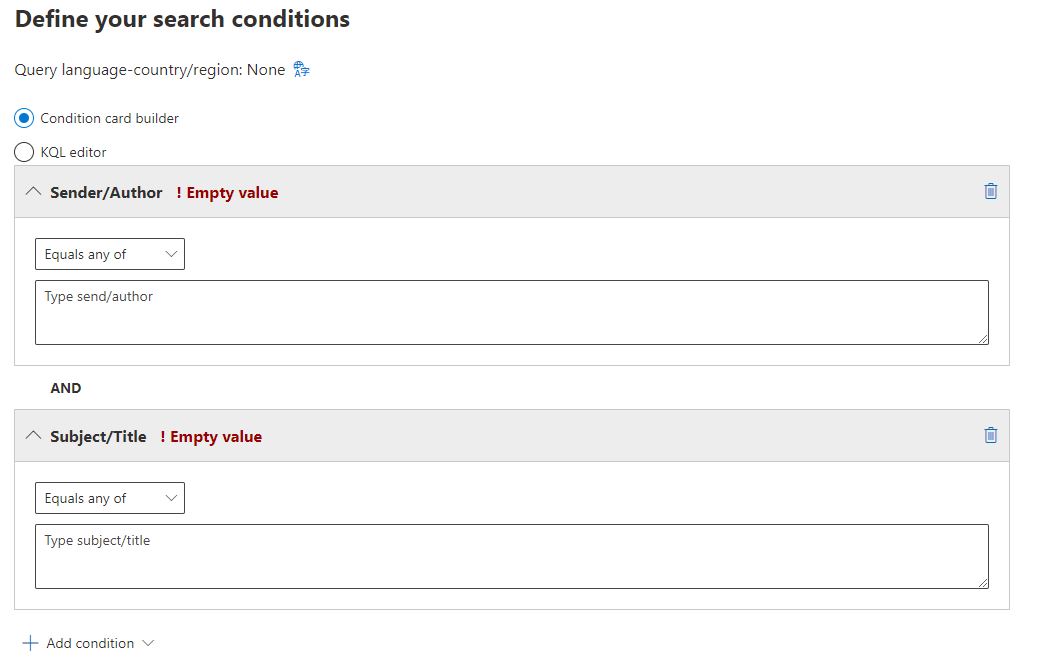
Task: Click the Condition card builder label text
Action: (x=109, y=118)
